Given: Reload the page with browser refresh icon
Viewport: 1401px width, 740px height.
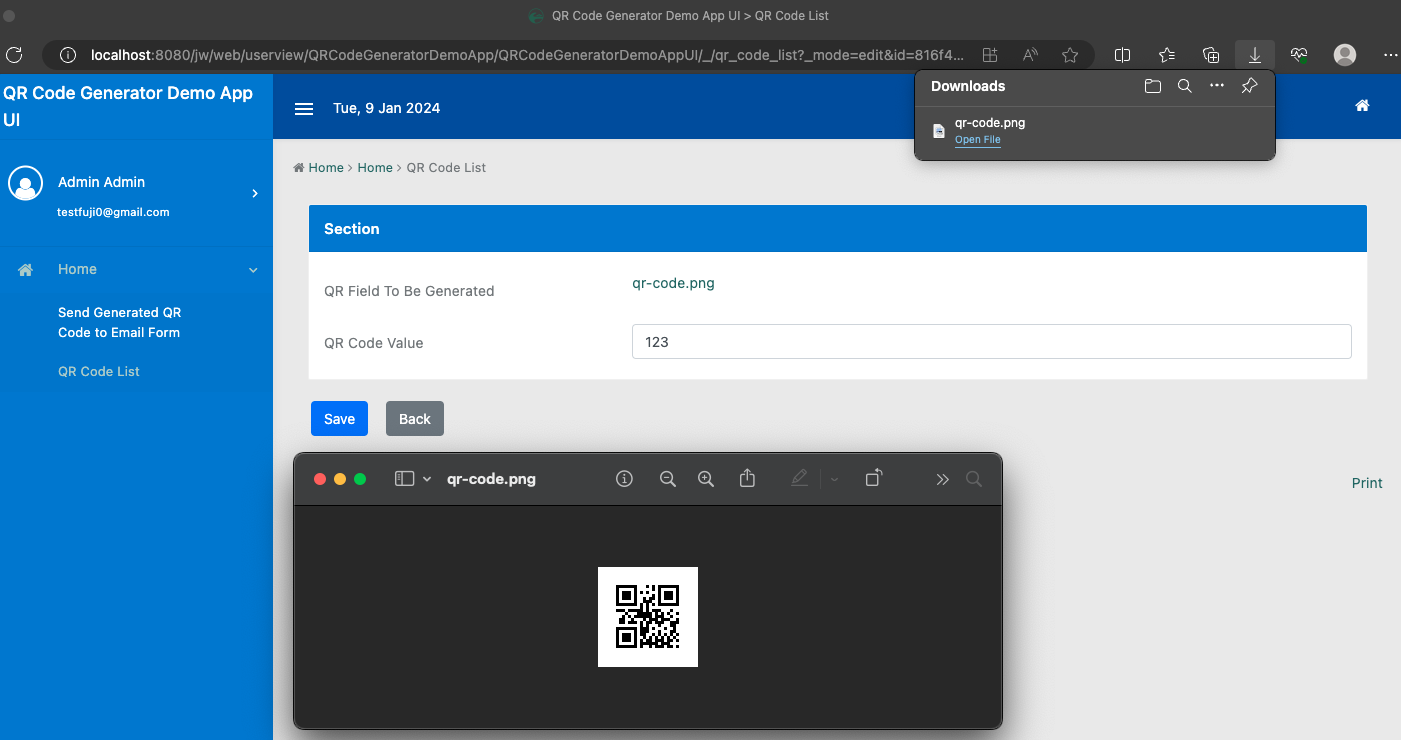Looking at the screenshot, I should pos(14,55).
